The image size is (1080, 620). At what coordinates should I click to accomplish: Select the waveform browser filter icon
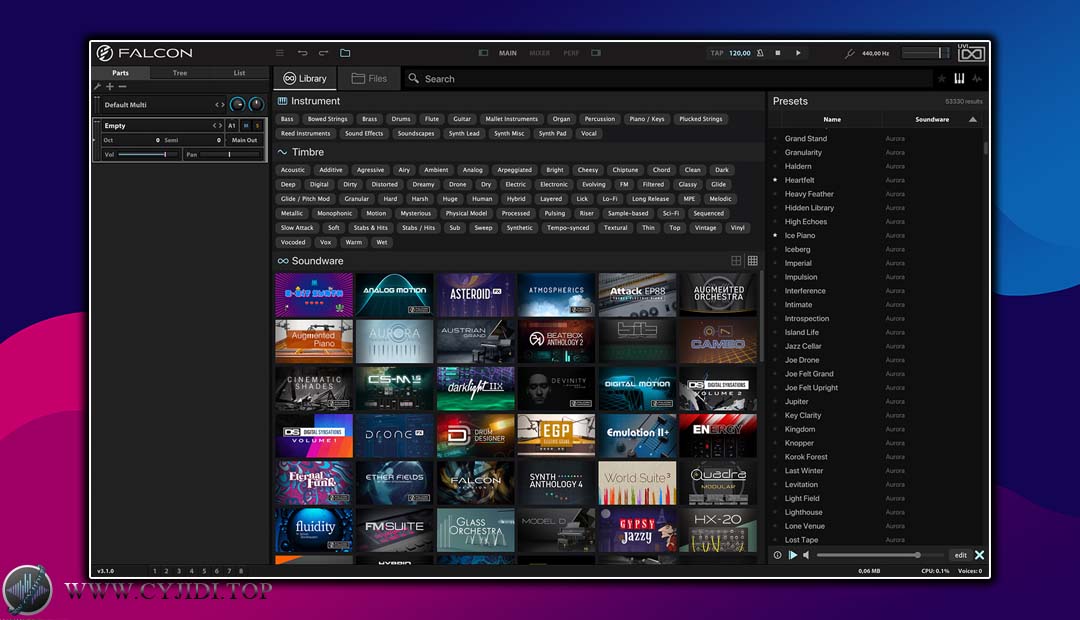pos(977,79)
